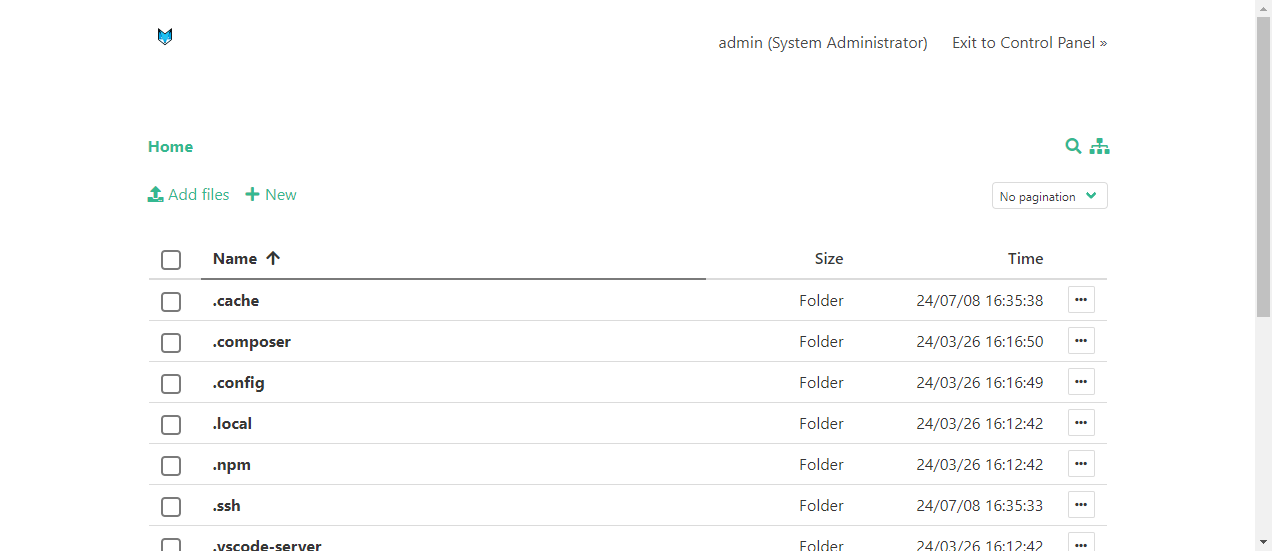Click the plus icon next to New
The image size is (1272, 551).
252,195
